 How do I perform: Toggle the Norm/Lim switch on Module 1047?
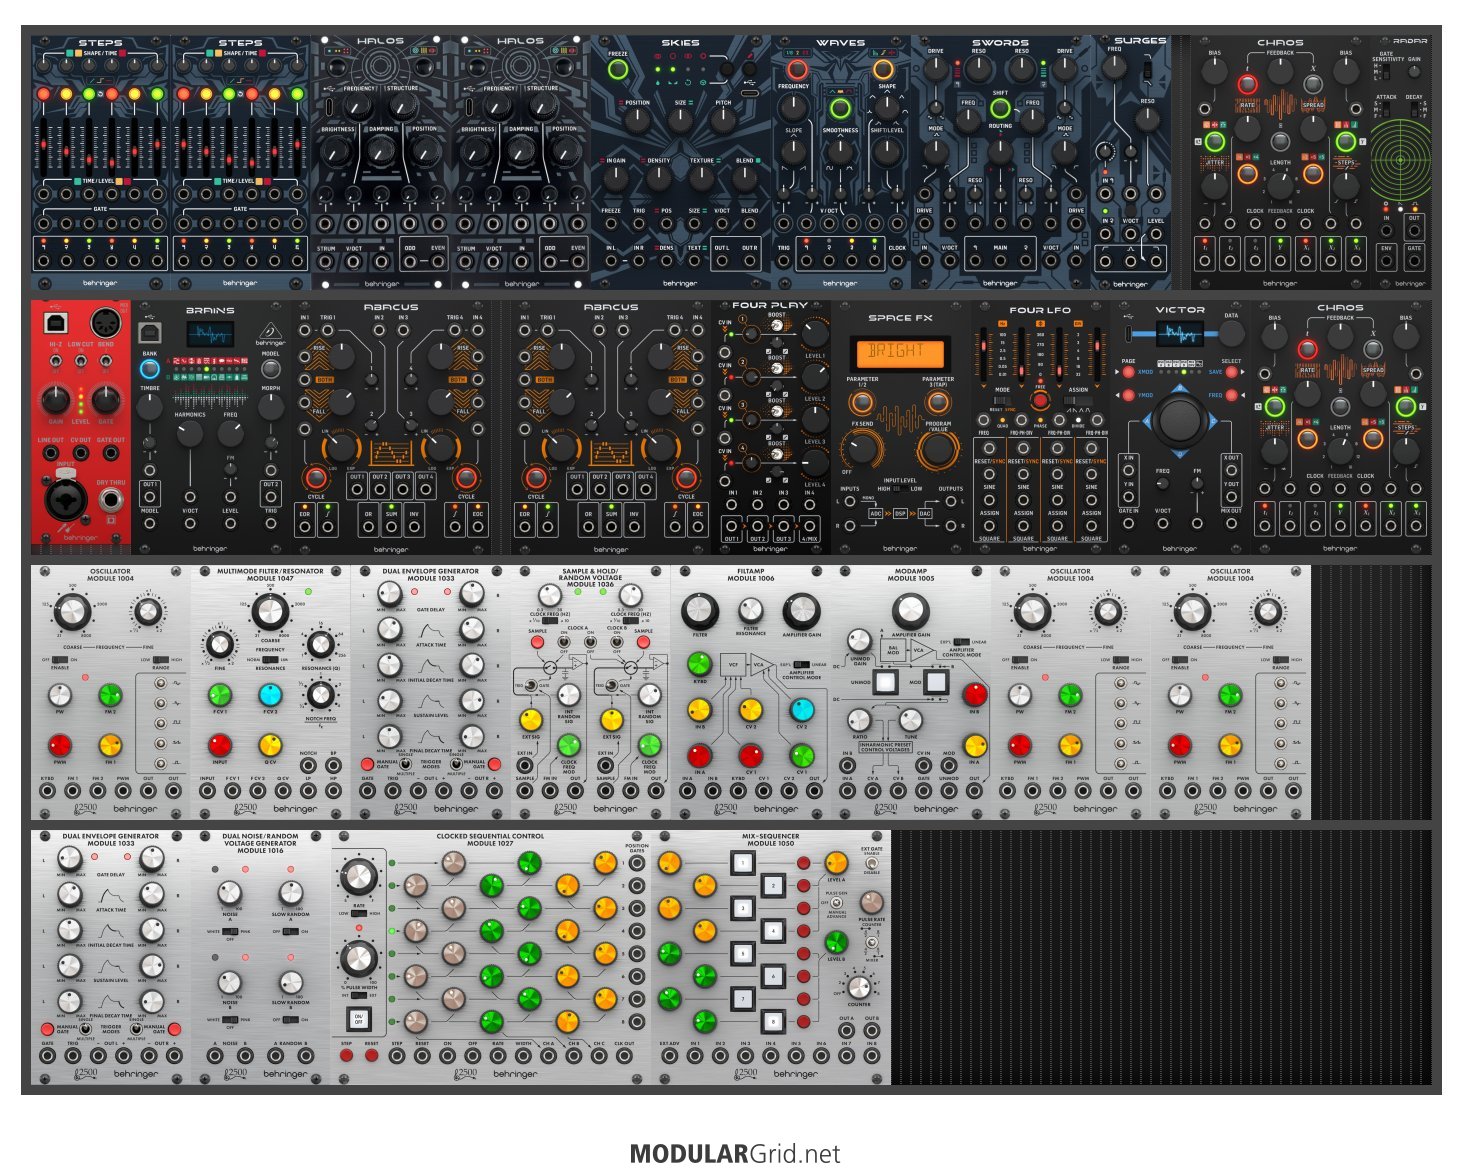[269, 660]
